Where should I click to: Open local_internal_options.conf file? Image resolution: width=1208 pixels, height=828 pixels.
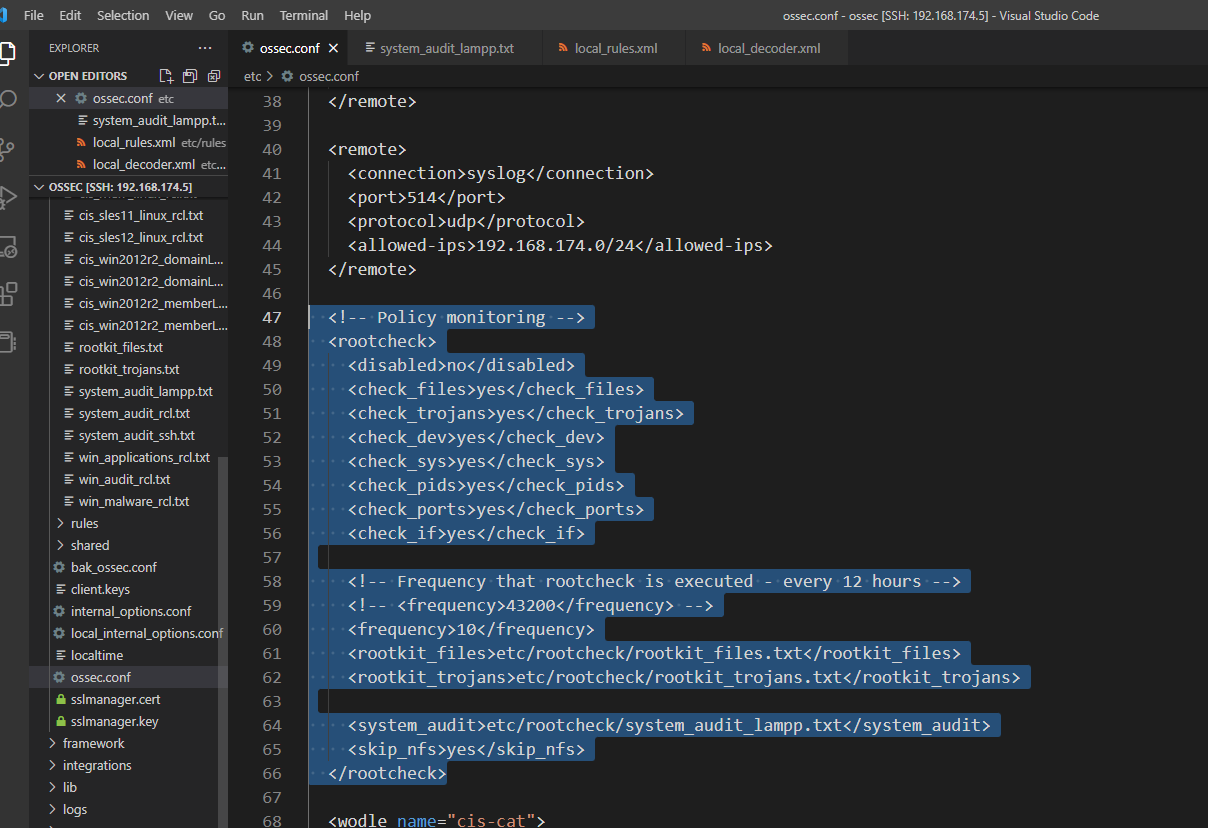click(x=146, y=633)
